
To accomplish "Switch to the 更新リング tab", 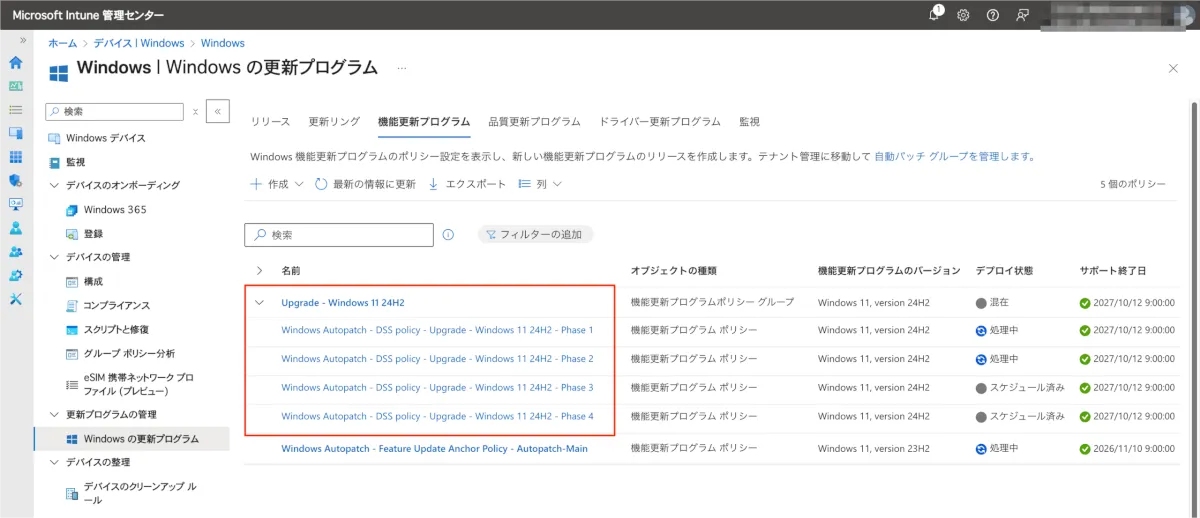I will [334, 122].
